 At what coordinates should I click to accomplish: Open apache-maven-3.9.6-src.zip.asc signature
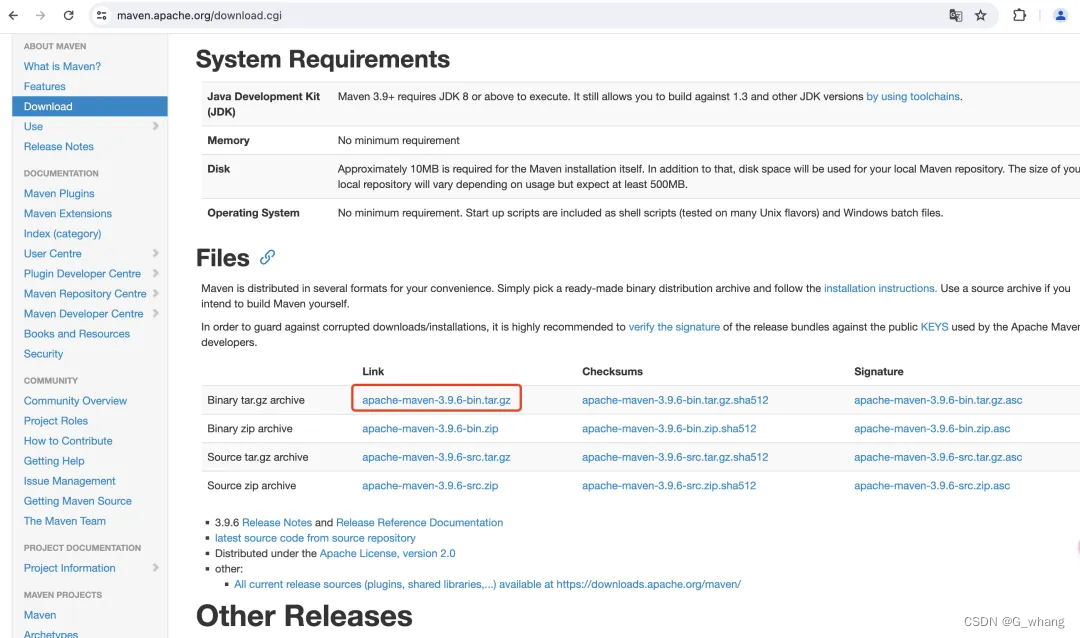pos(932,485)
